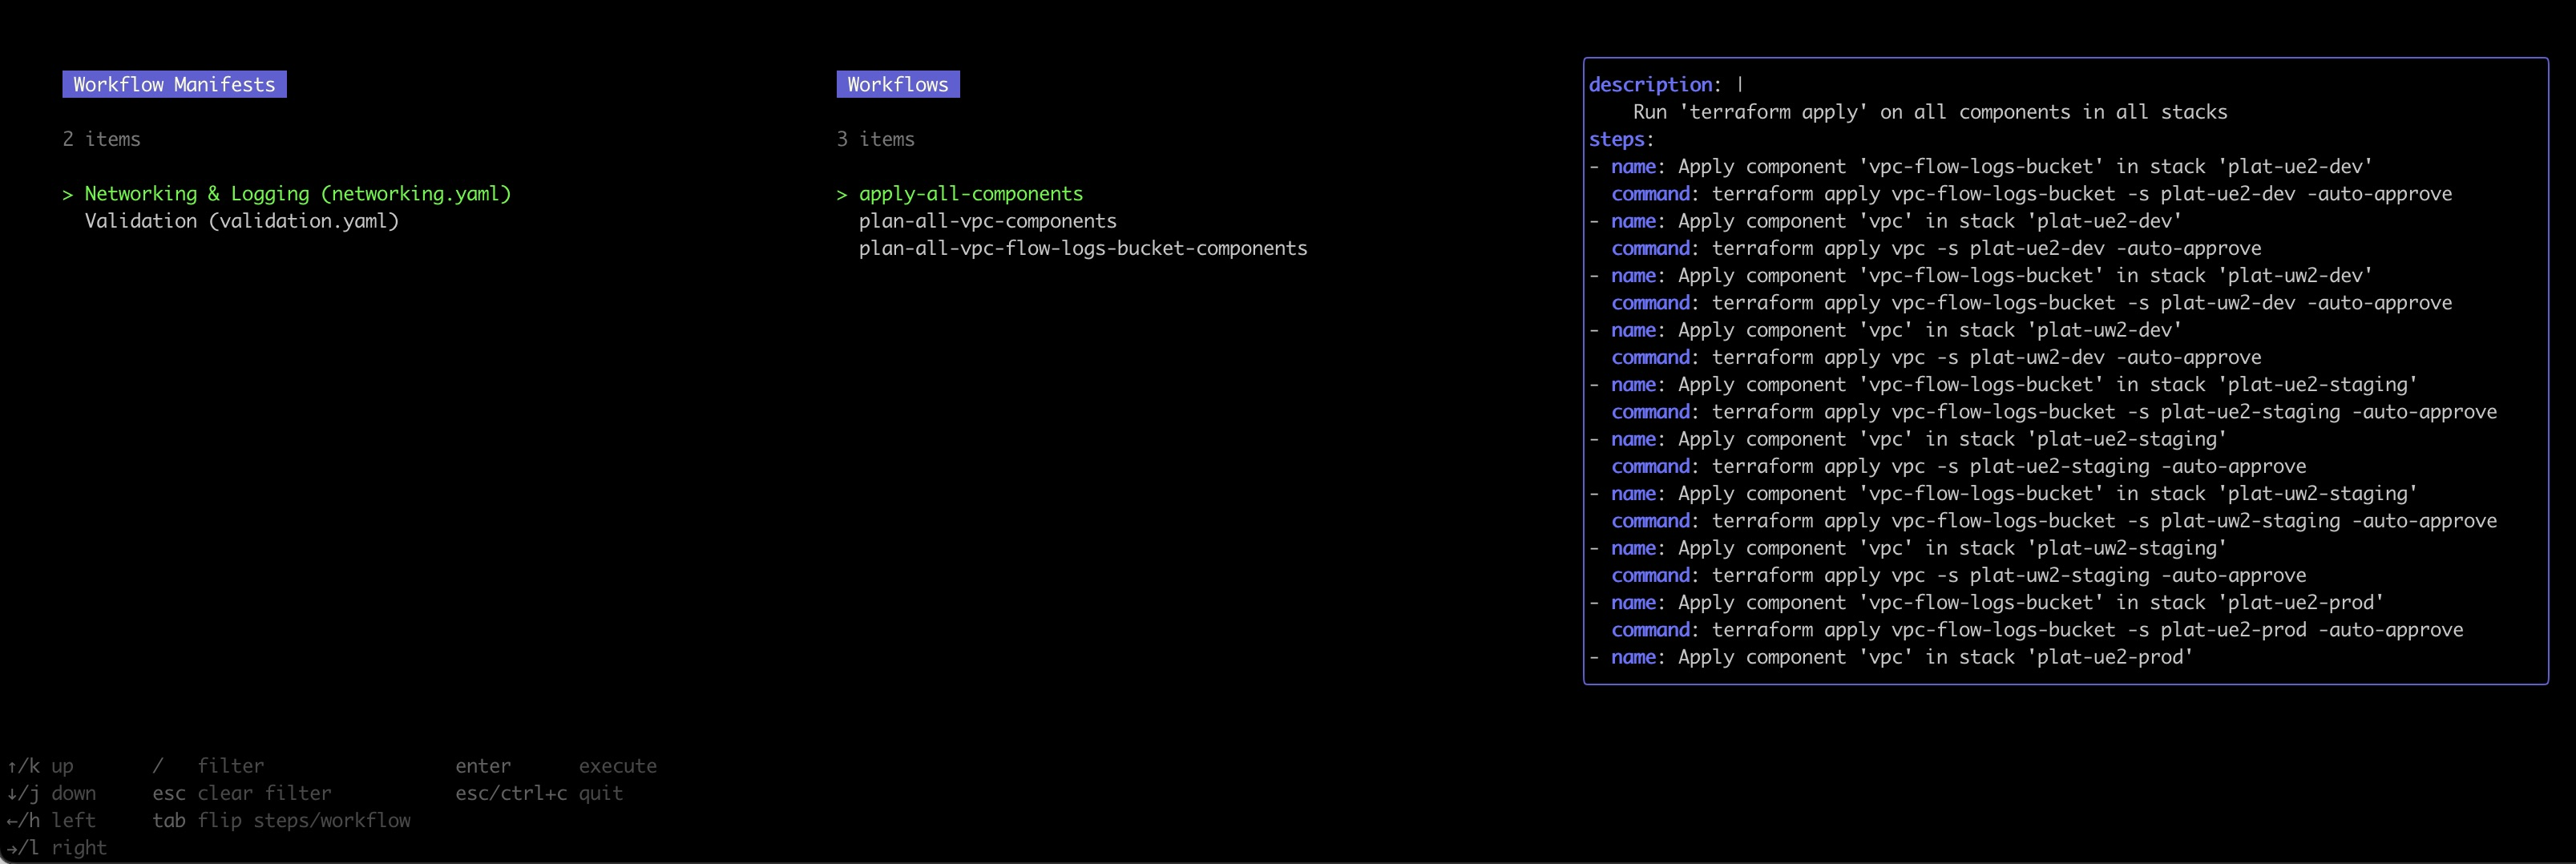Choose the plan-all-vpc-flow-logs-bucket-components workflow
This screenshot has height=864, width=2576.
pyautogui.click(x=1082, y=248)
